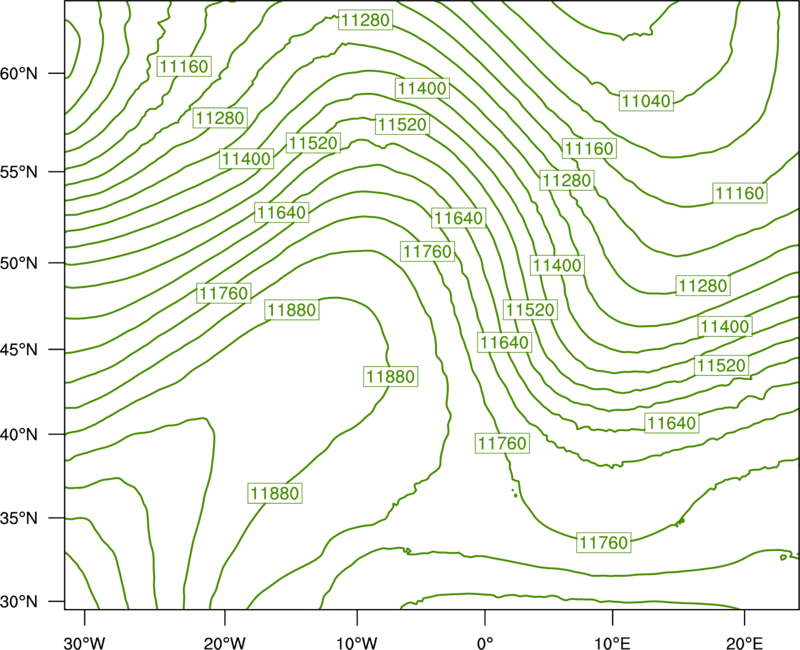Select the 60°N latitude axis label
Viewport: 800px width, 650px height.
pos(19,73)
